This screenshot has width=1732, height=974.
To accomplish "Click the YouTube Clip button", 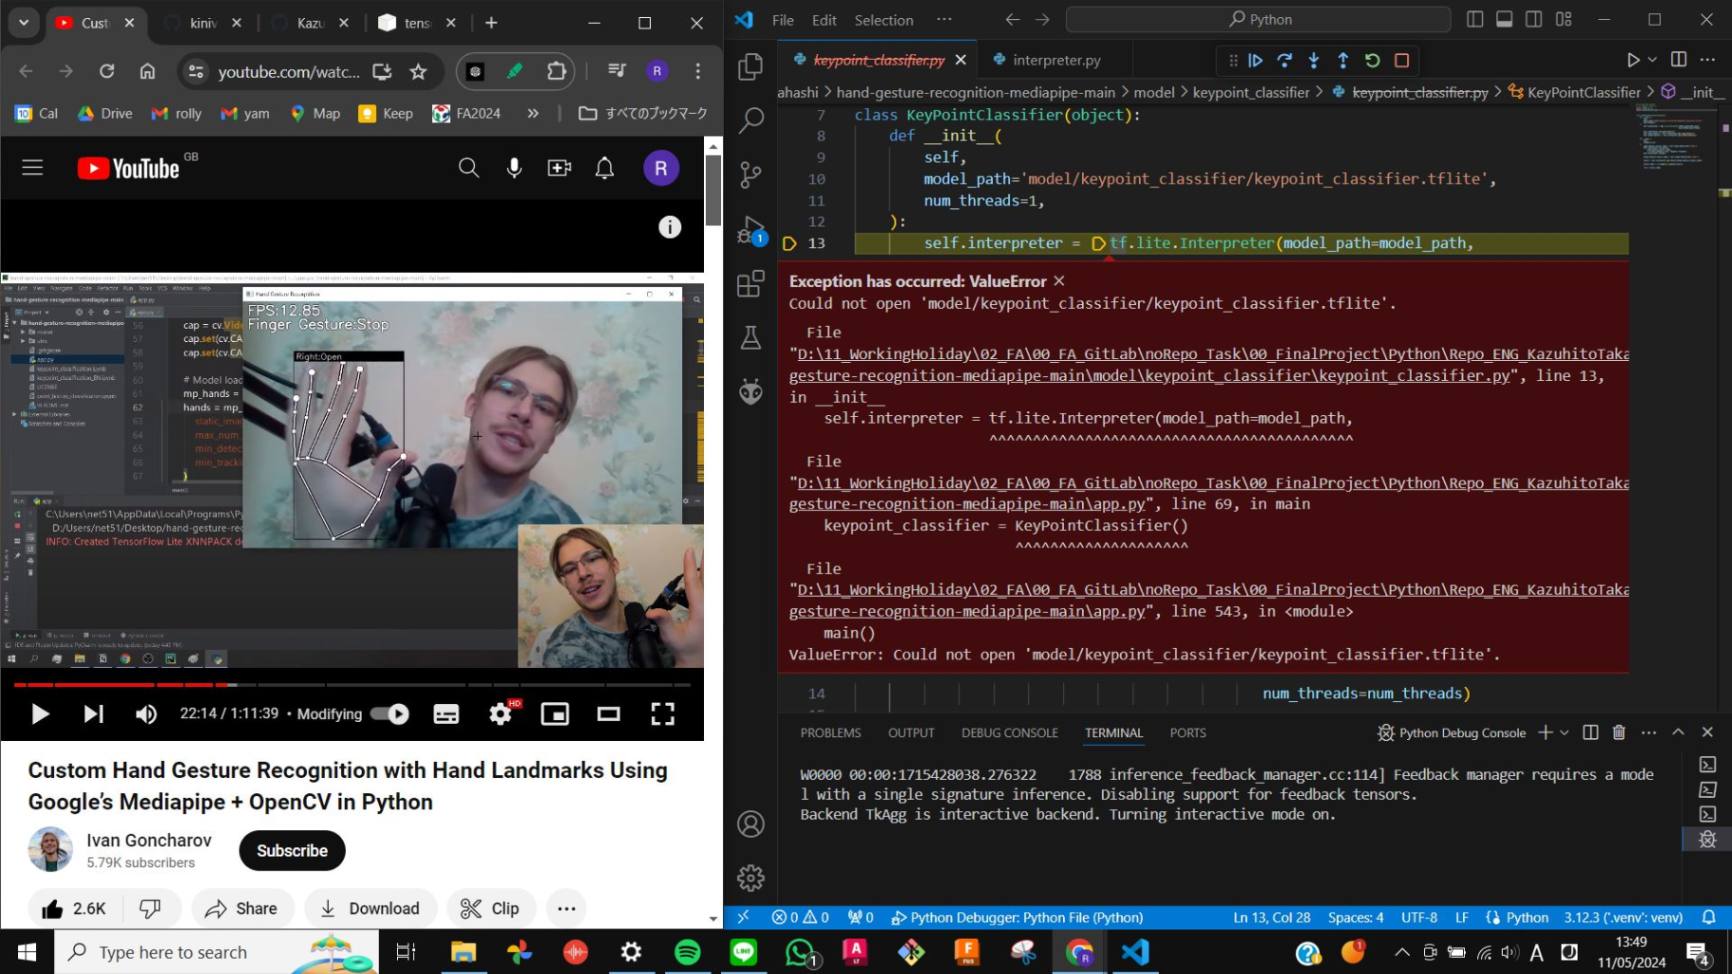I will [x=489, y=908].
